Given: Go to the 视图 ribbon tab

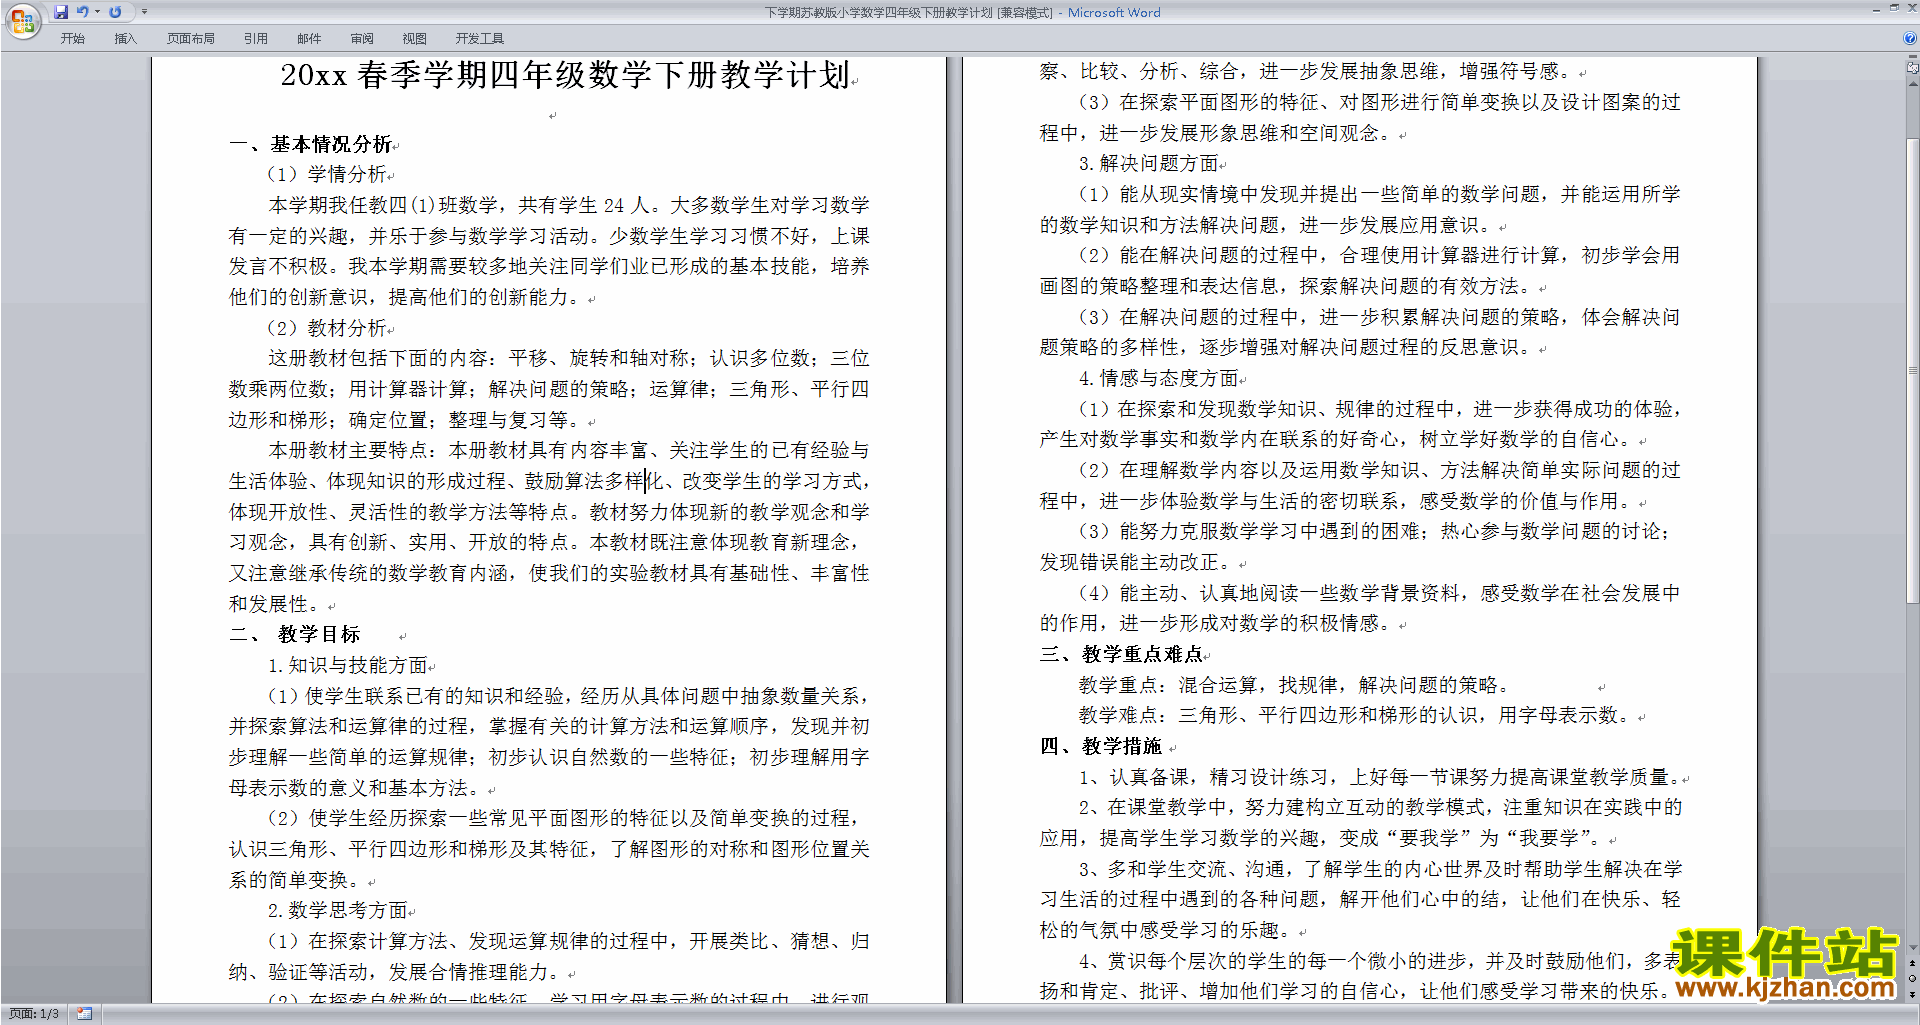Looking at the screenshot, I should (x=415, y=39).
